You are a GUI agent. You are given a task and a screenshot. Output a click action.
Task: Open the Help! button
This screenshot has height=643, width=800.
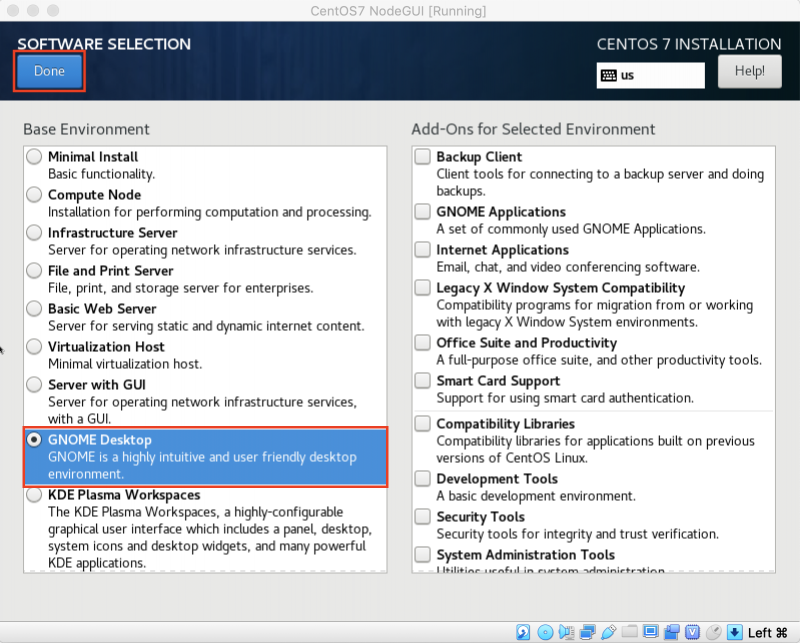tap(749, 71)
